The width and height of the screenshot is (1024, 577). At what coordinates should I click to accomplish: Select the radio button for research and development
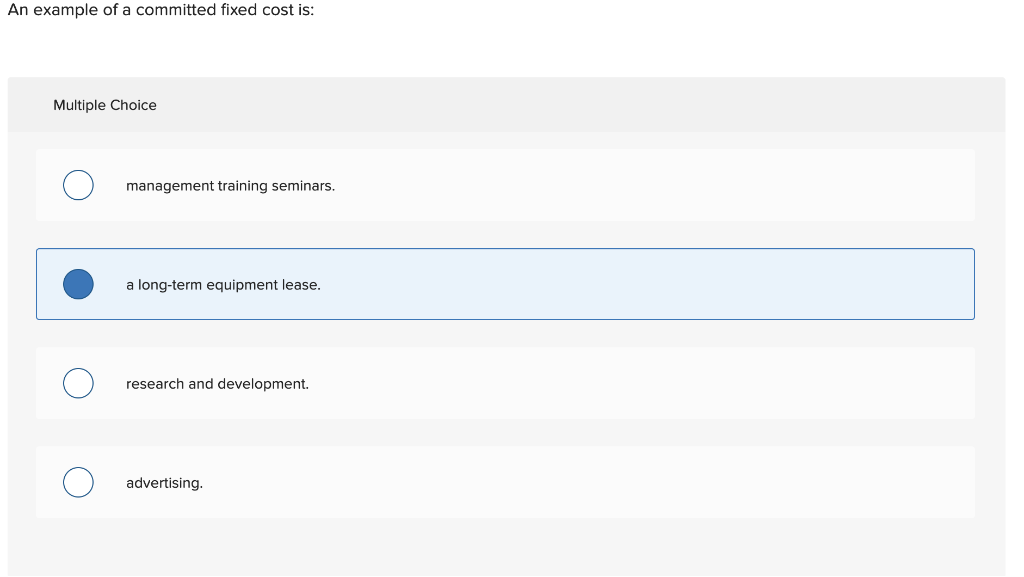[x=78, y=382]
